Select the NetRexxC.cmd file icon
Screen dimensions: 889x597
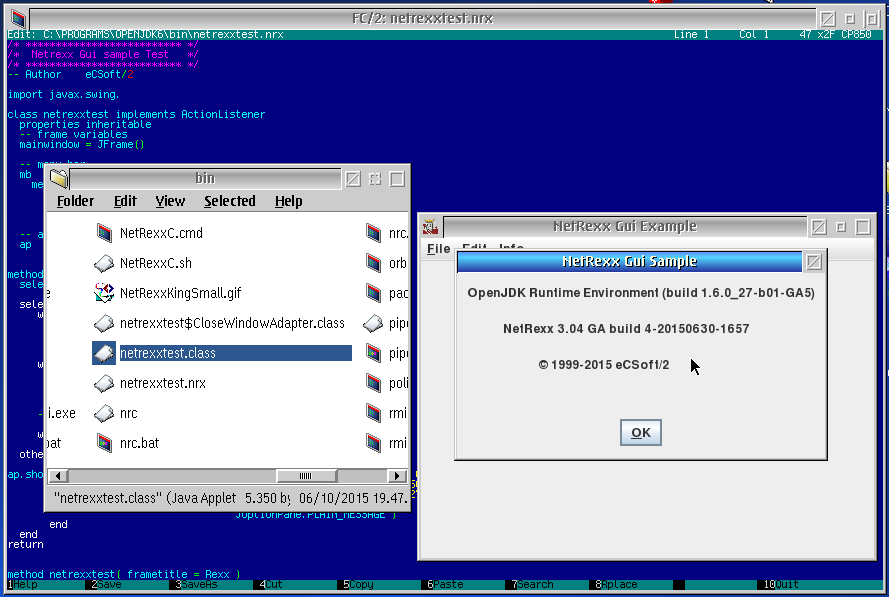[x=104, y=233]
